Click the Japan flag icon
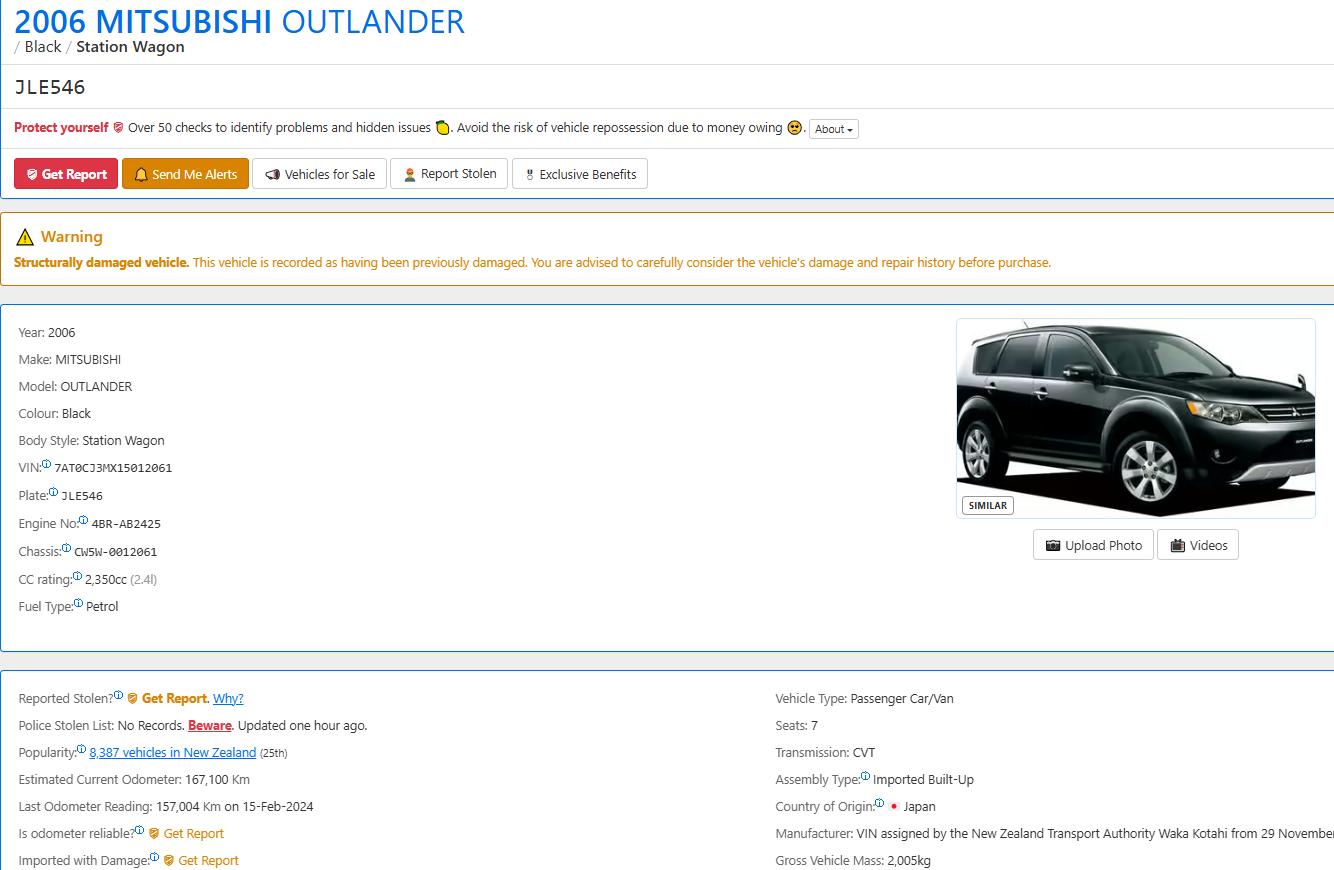 click(894, 807)
